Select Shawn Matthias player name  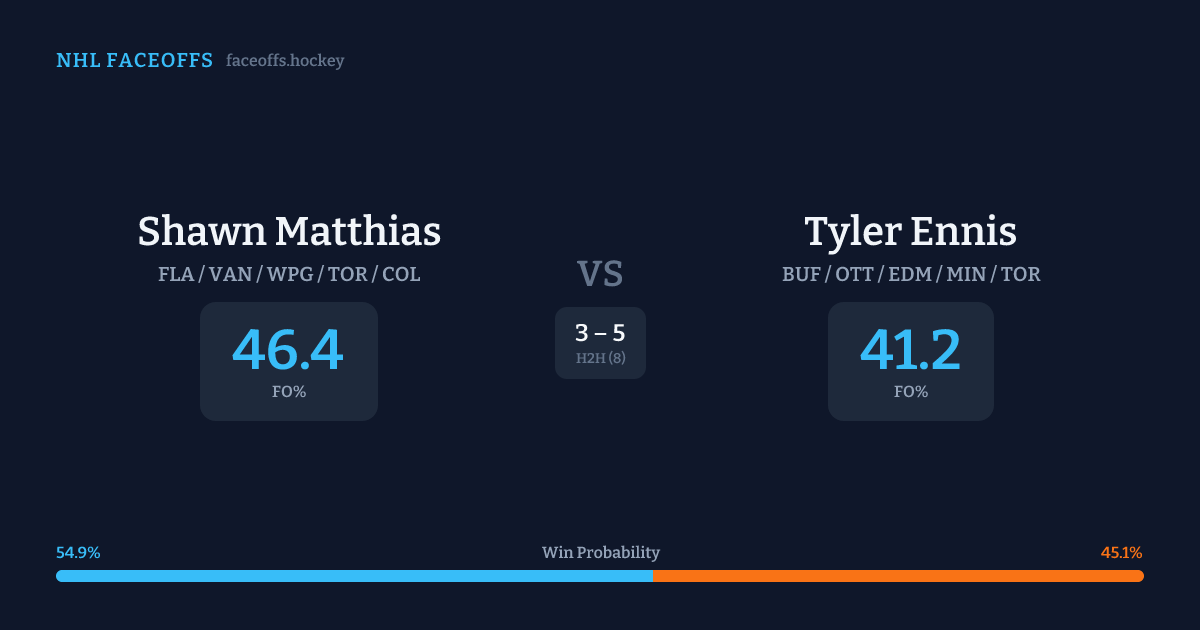289,231
